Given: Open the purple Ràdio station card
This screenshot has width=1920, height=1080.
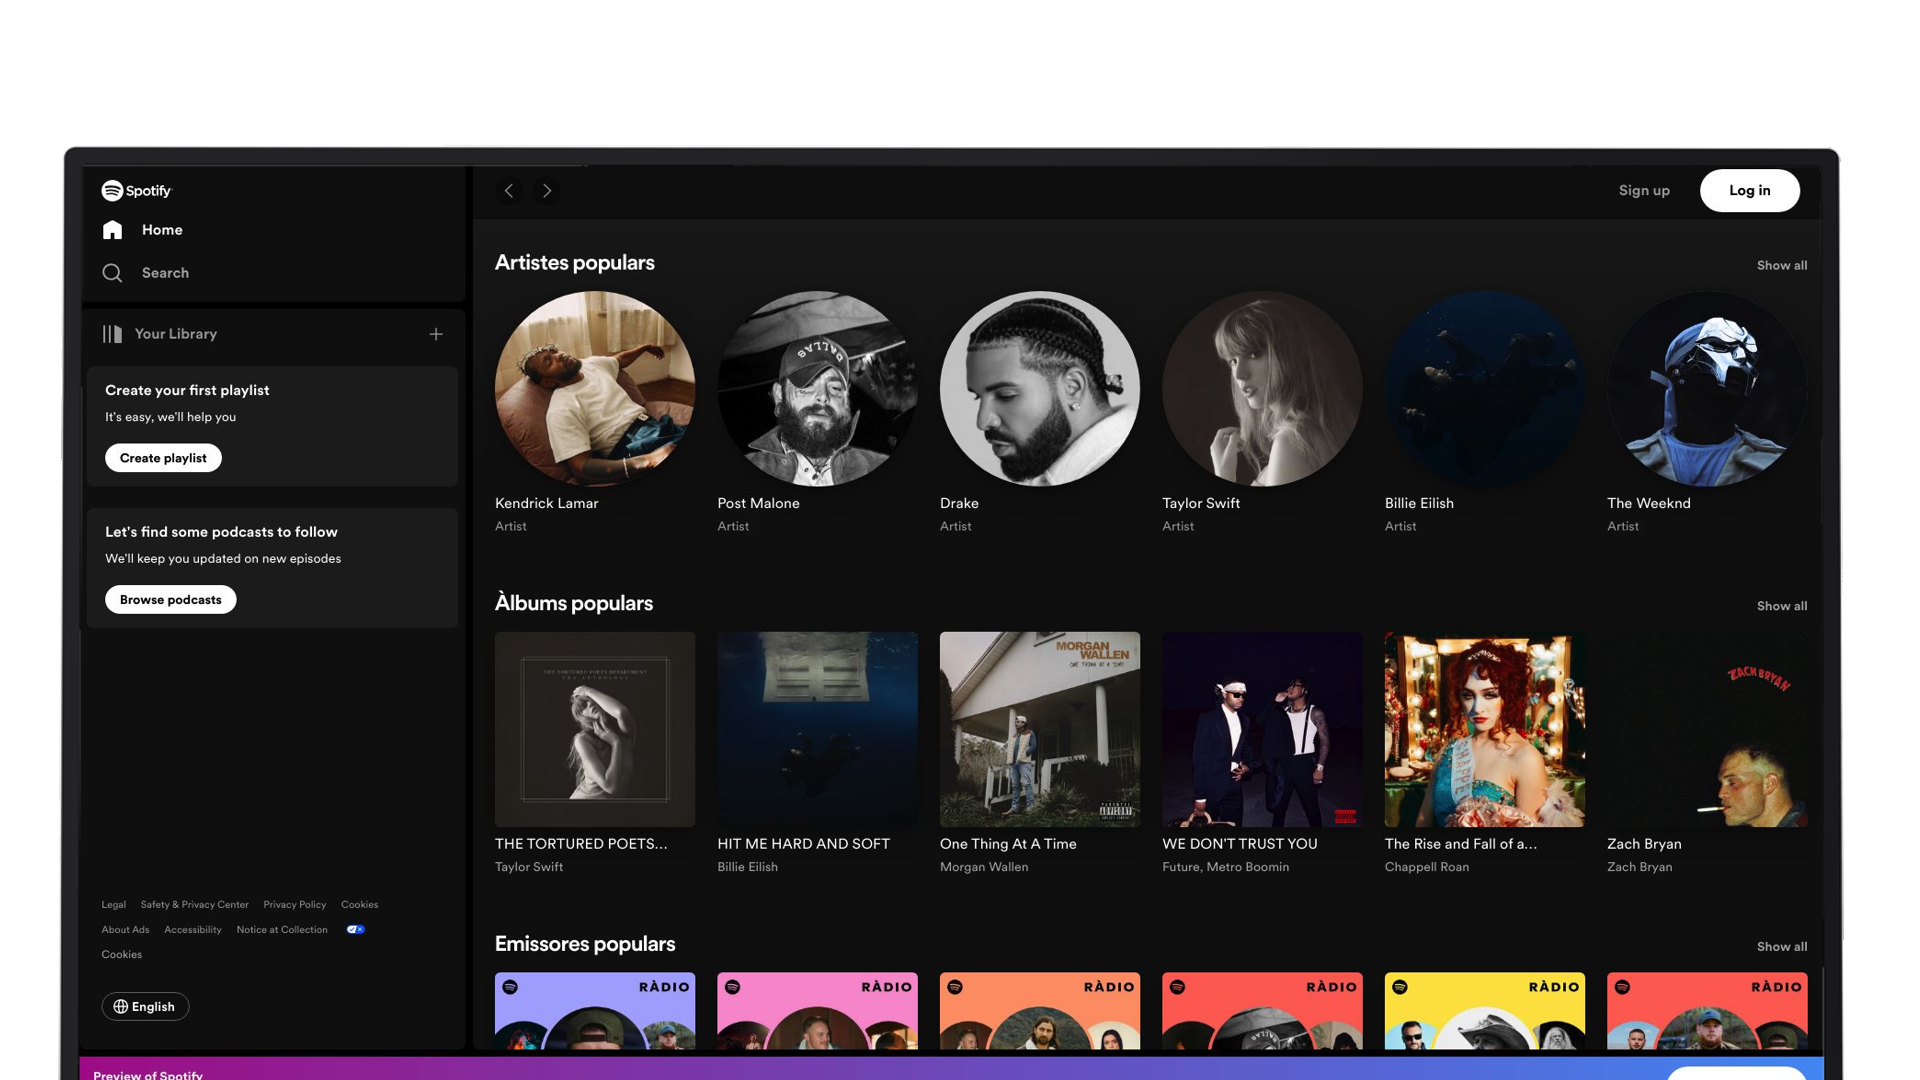Looking at the screenshot, I should 595,1011.
